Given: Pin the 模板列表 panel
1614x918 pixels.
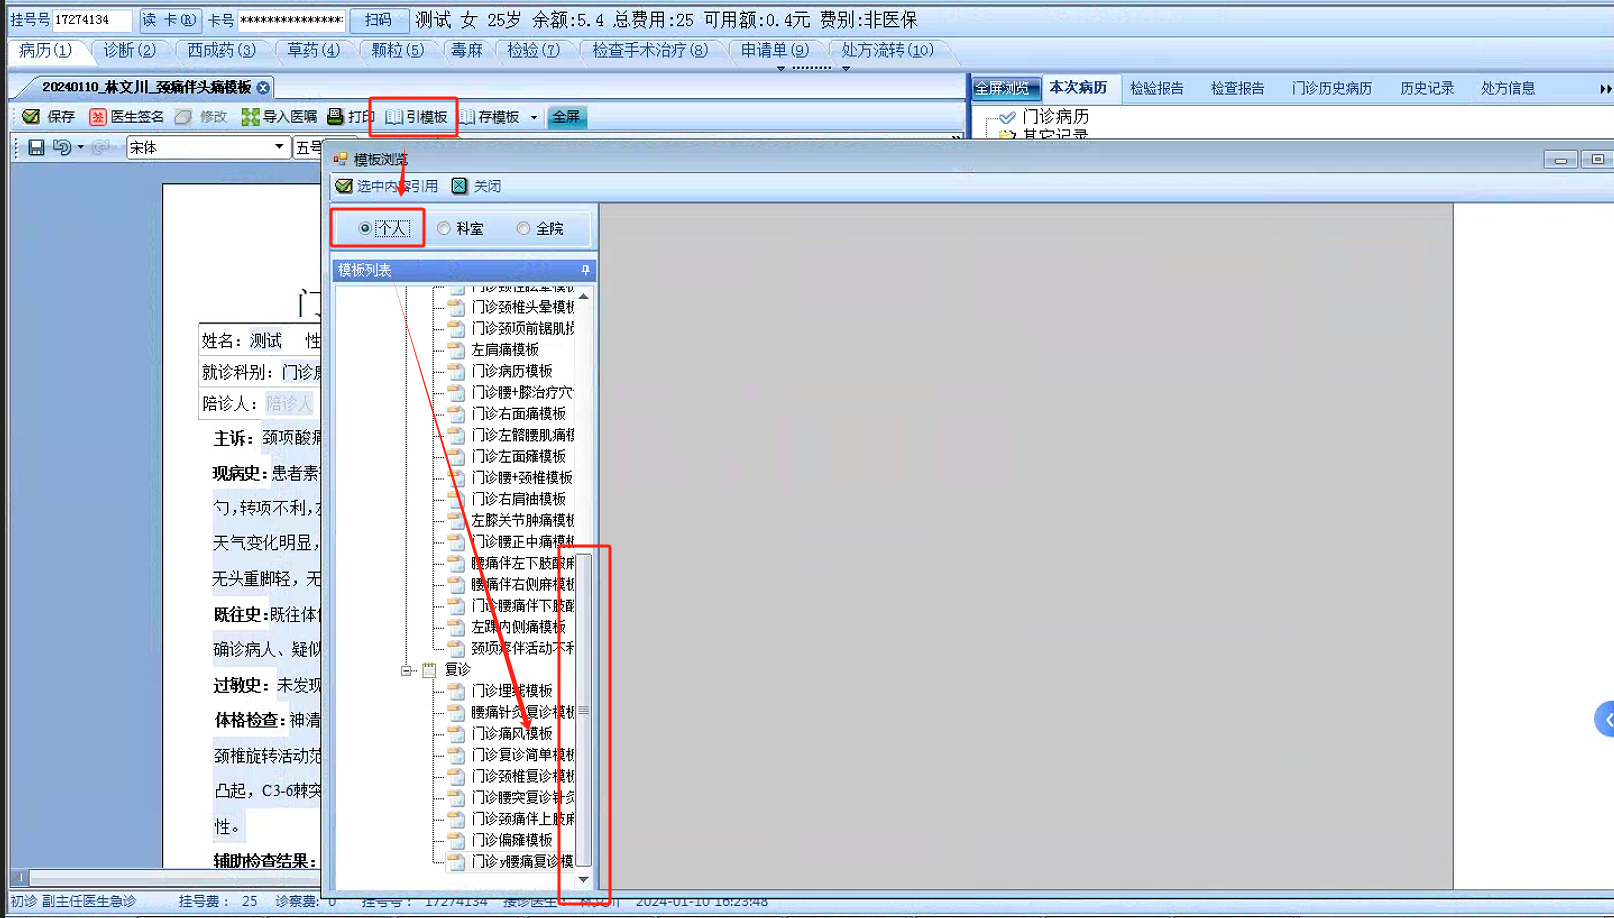Looking at the screenshot, I should (x=585, y=270).
